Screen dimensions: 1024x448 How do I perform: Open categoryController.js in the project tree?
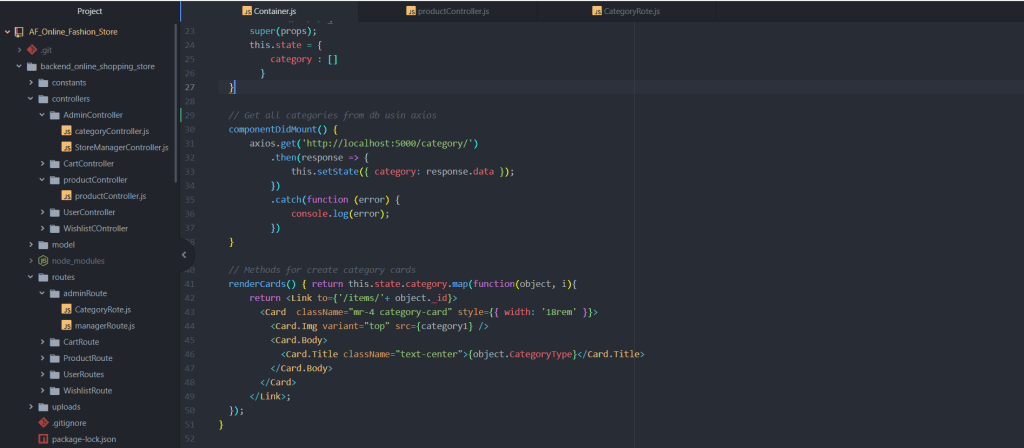pos(111,131)
